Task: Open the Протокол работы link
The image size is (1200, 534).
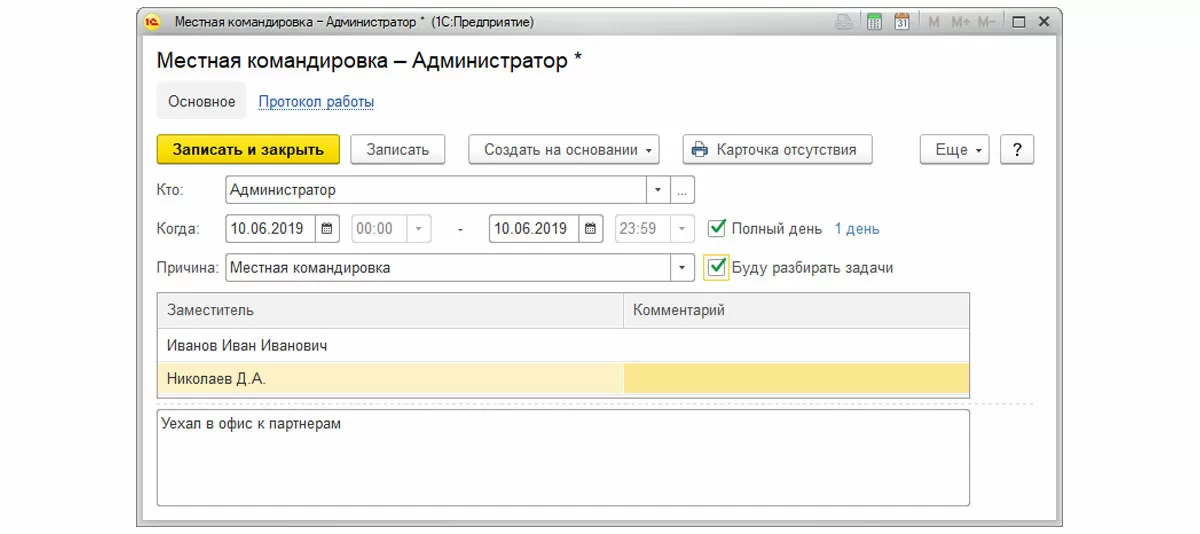Action: click(316, 102)
